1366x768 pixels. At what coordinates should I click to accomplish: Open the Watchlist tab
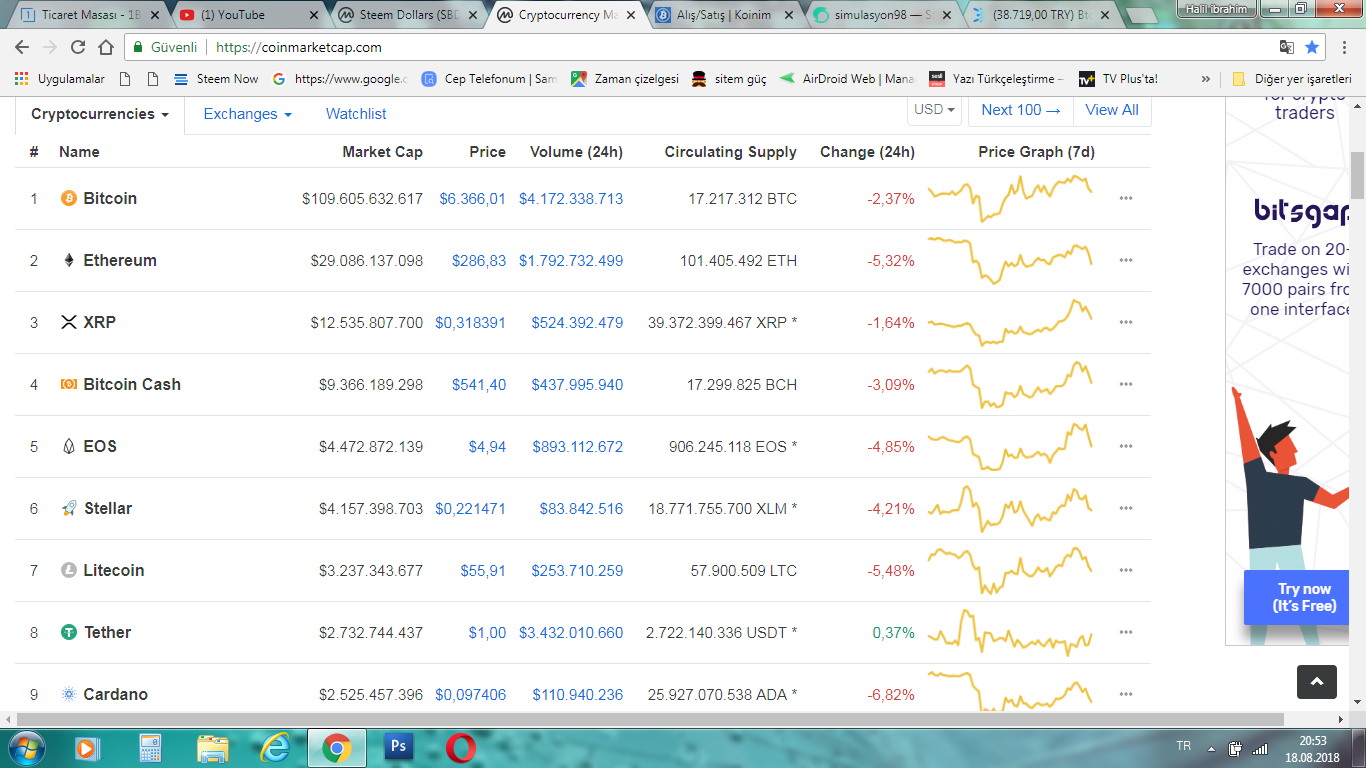click(356, 114)
